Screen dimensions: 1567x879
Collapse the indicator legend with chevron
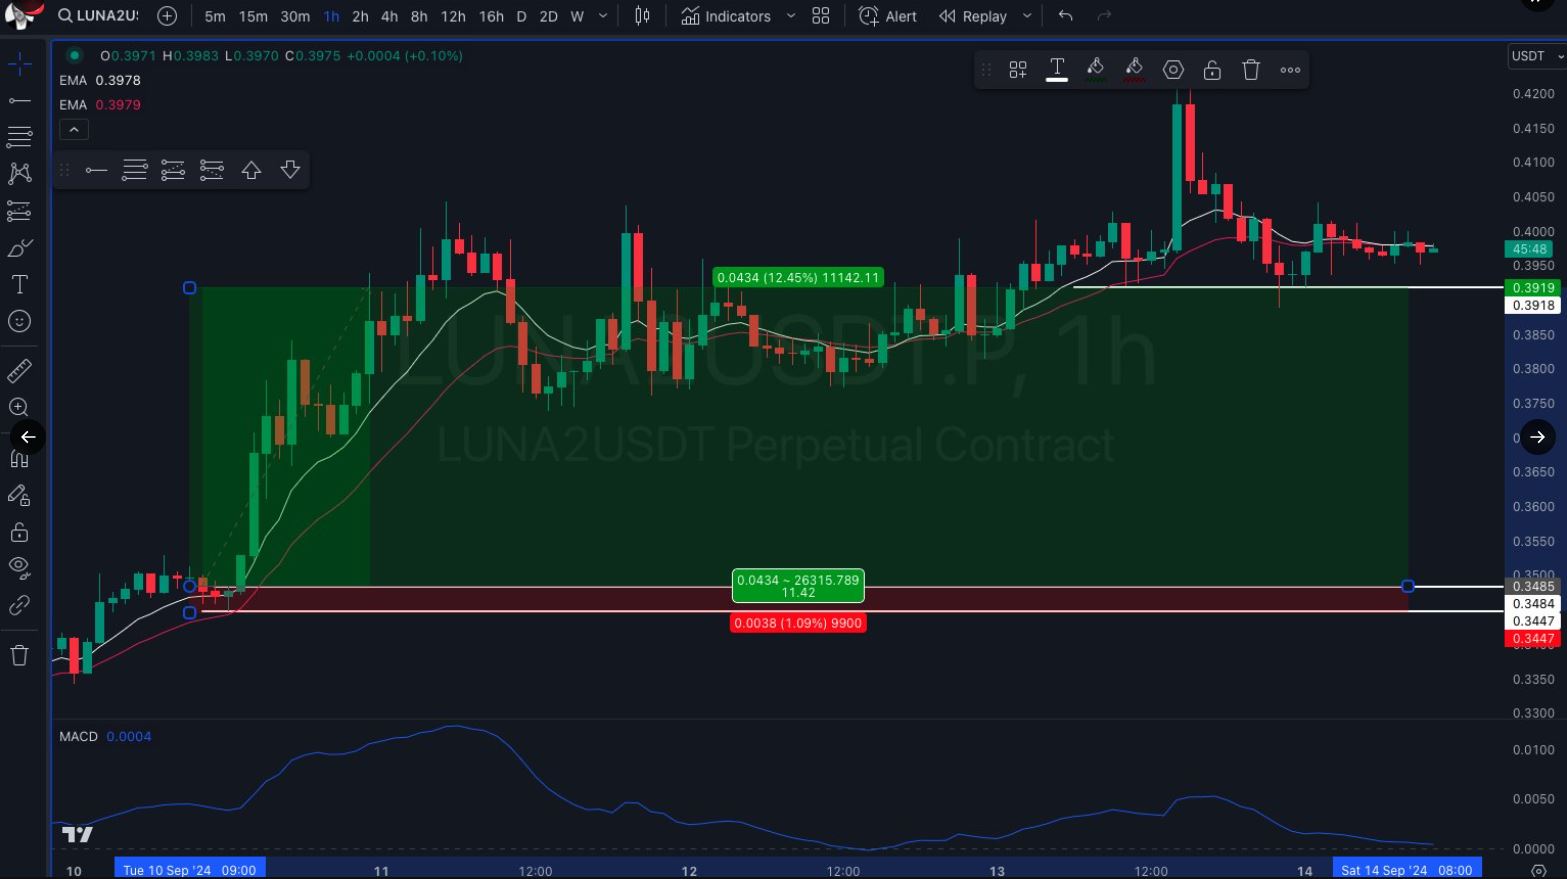click(x=74, y=129)
